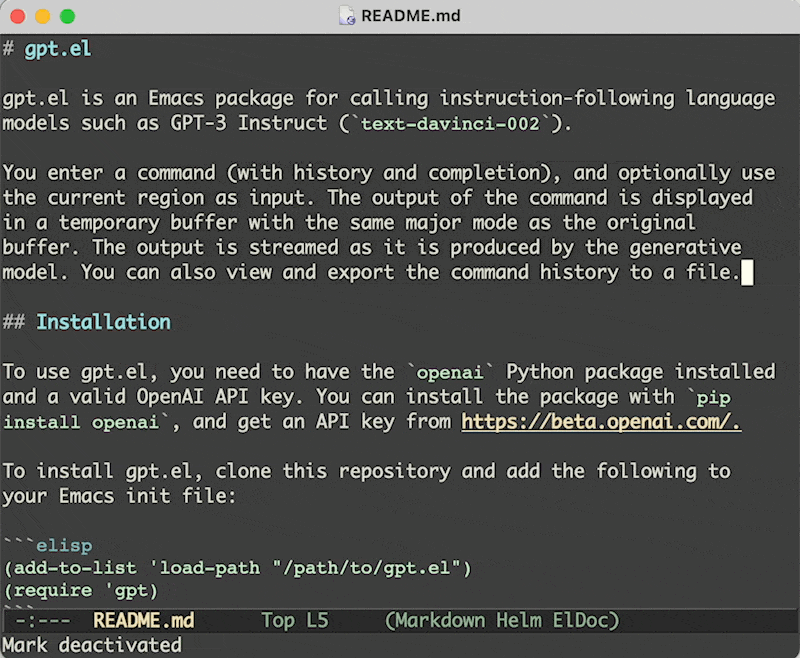The height and width of the screenshot is (658, 800).
Task: Click the (add-to-list 'load-path line
Action: pyautogui.click(x=238, y=568)
